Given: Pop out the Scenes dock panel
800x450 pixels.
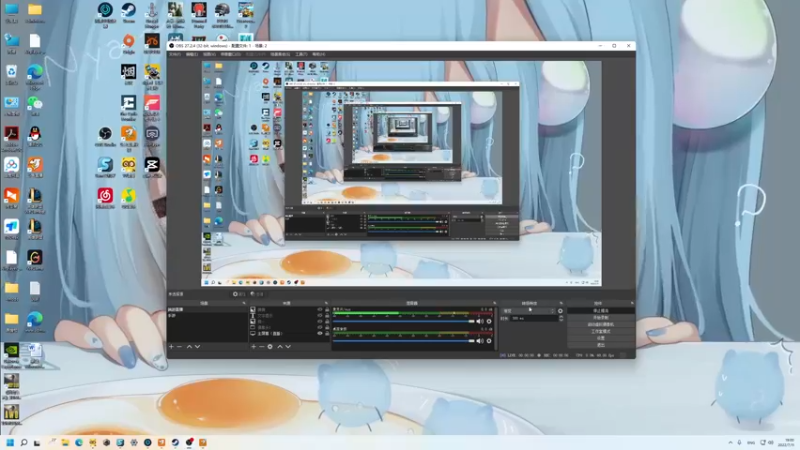Looking at the screenshot, I should pyautogui.click(x=244, y=303).
